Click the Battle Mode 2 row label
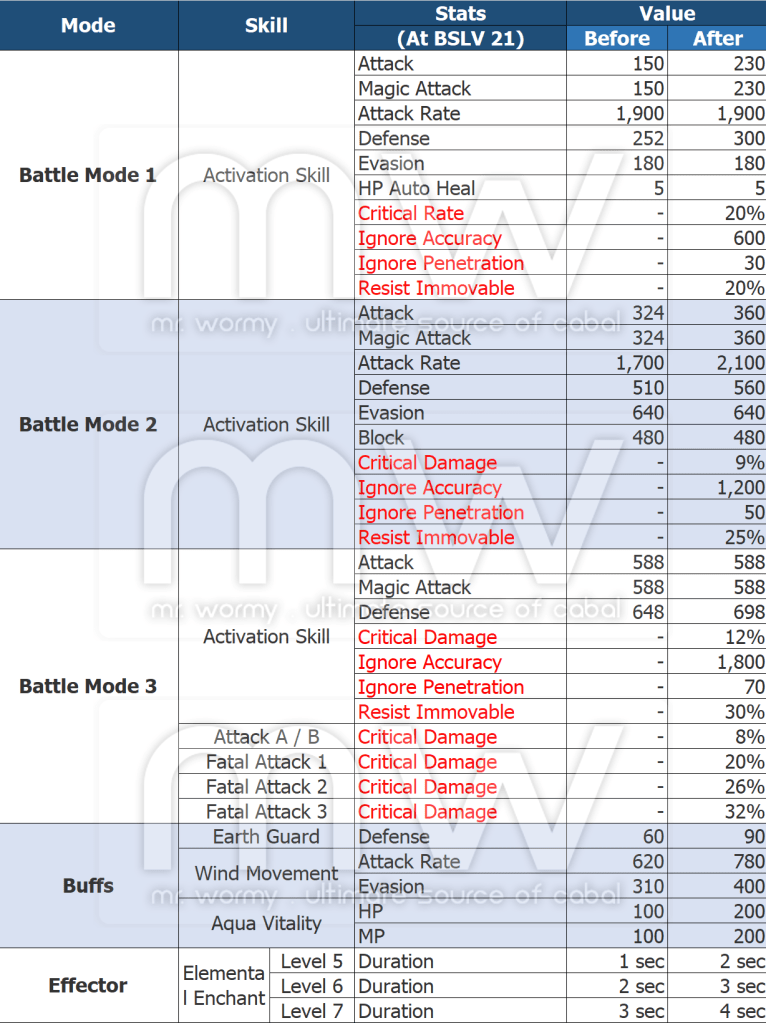The width and height of the screenshot is (766, 1023). 88,424
